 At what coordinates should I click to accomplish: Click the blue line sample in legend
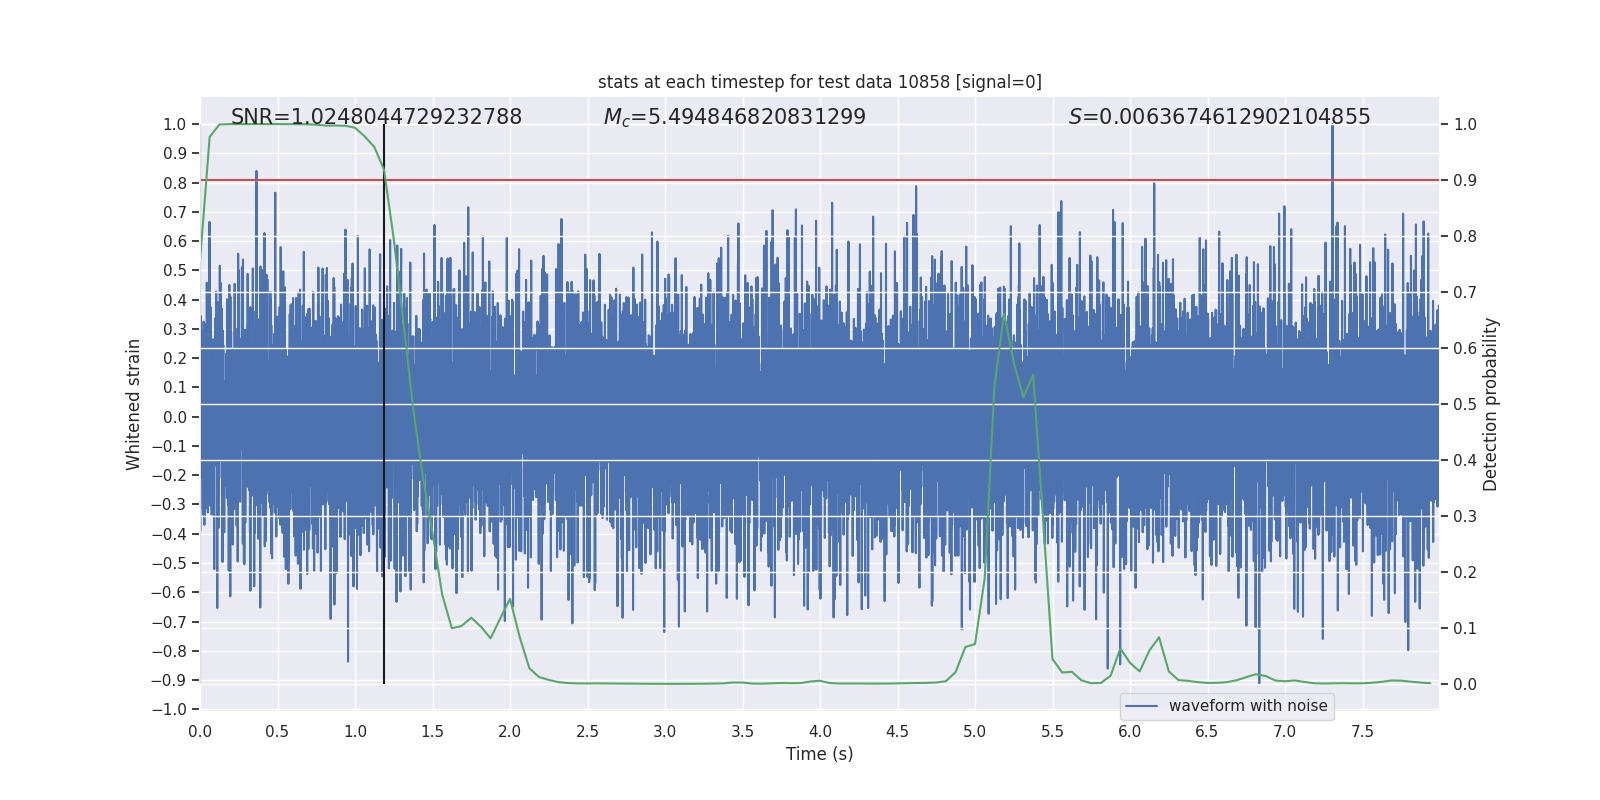click(x=1141, y=706)
